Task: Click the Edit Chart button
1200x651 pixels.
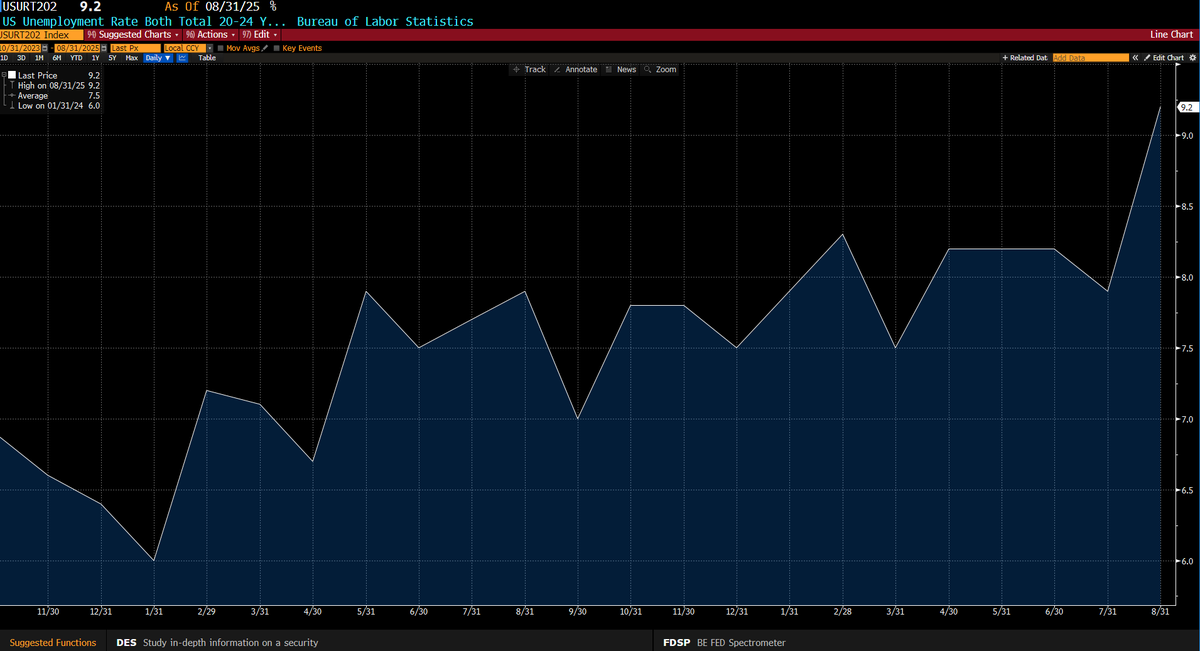Action: point(1164,58)
